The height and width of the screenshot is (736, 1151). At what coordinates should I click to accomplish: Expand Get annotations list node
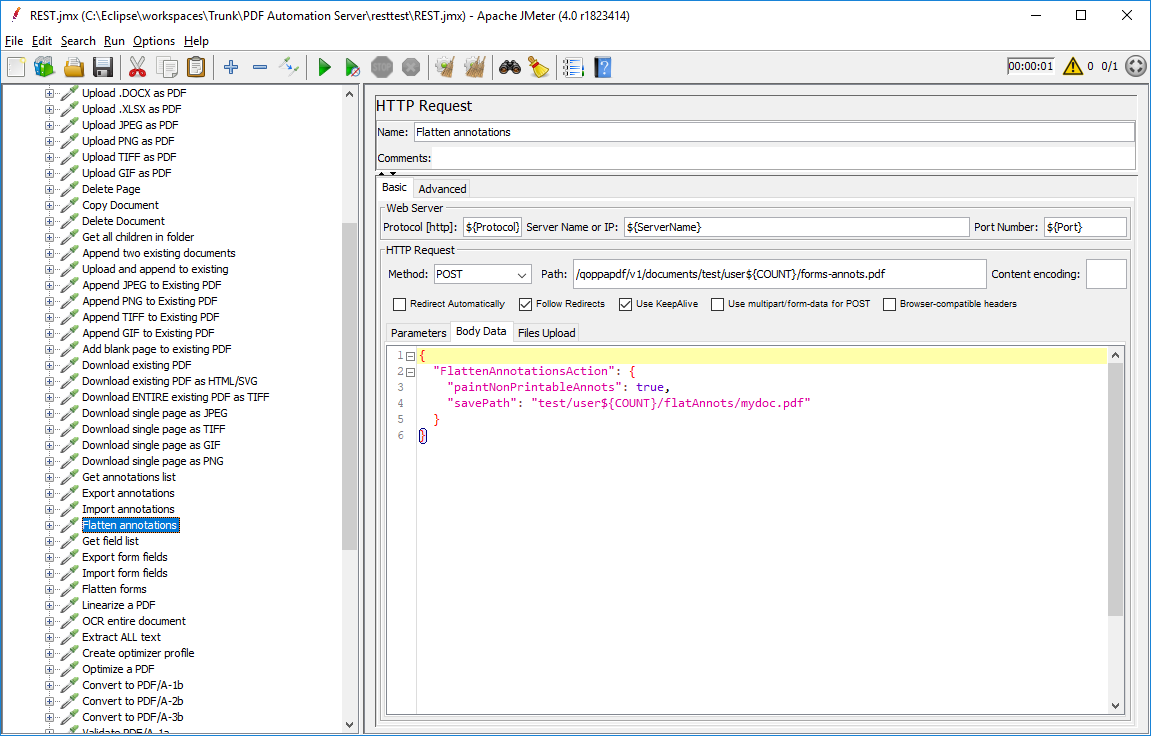pyautogui.click(x=49, y=477)
